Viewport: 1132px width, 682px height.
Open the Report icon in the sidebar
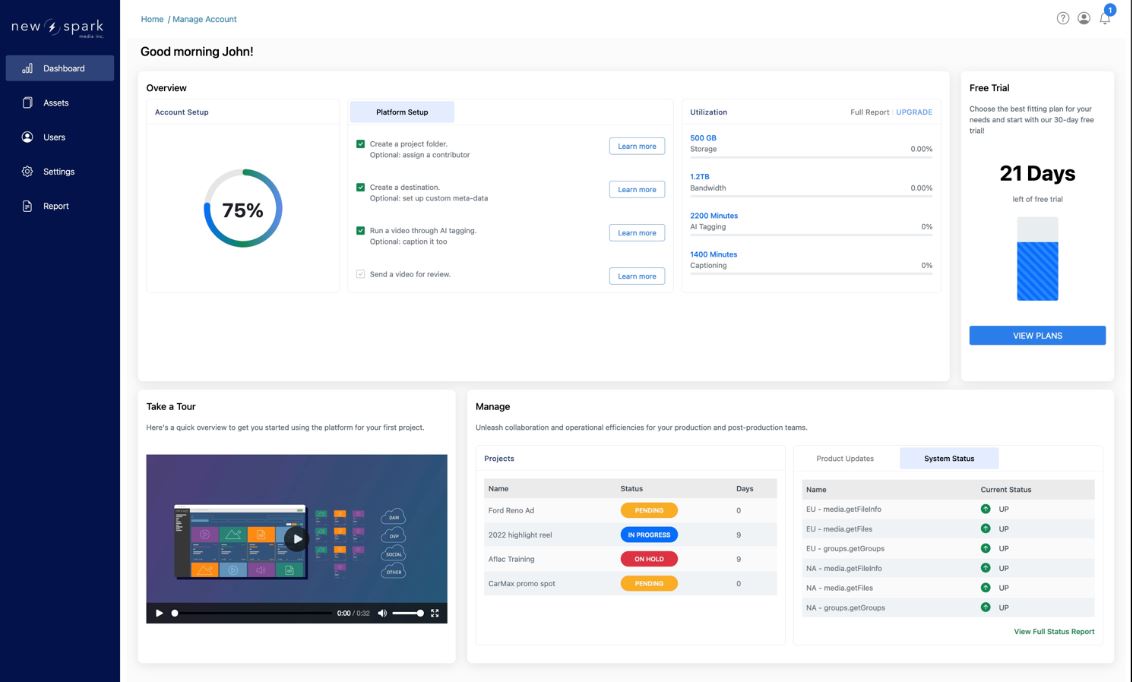28,205
